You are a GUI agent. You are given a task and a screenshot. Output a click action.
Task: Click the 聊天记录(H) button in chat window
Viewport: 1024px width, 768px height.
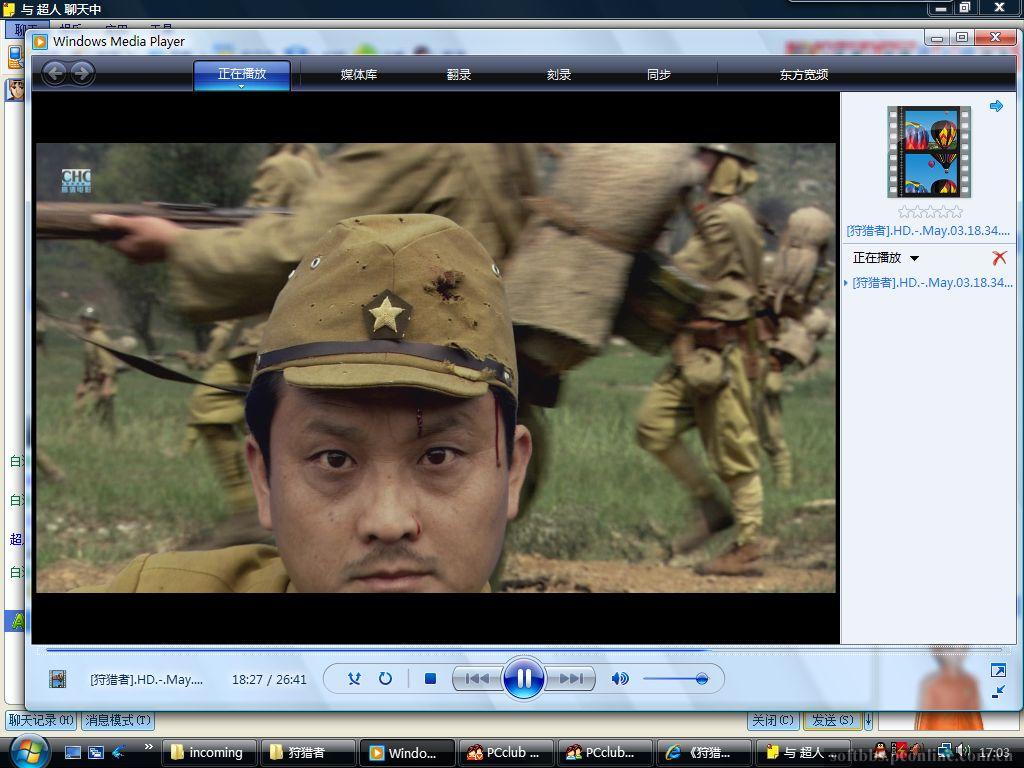pos(40,720)
